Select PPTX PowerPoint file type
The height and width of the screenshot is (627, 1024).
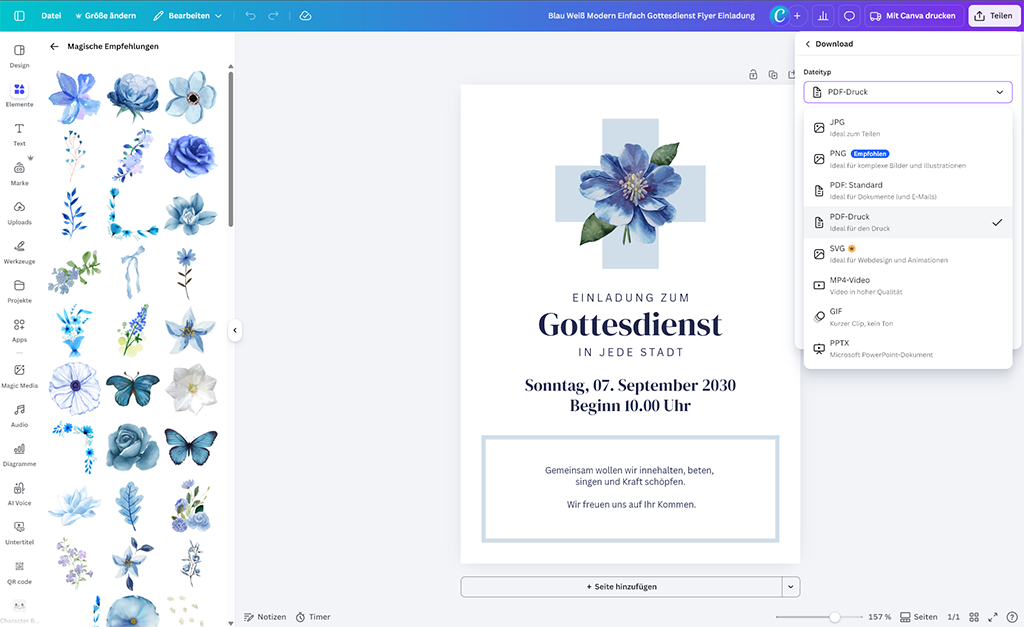(908, 349)
